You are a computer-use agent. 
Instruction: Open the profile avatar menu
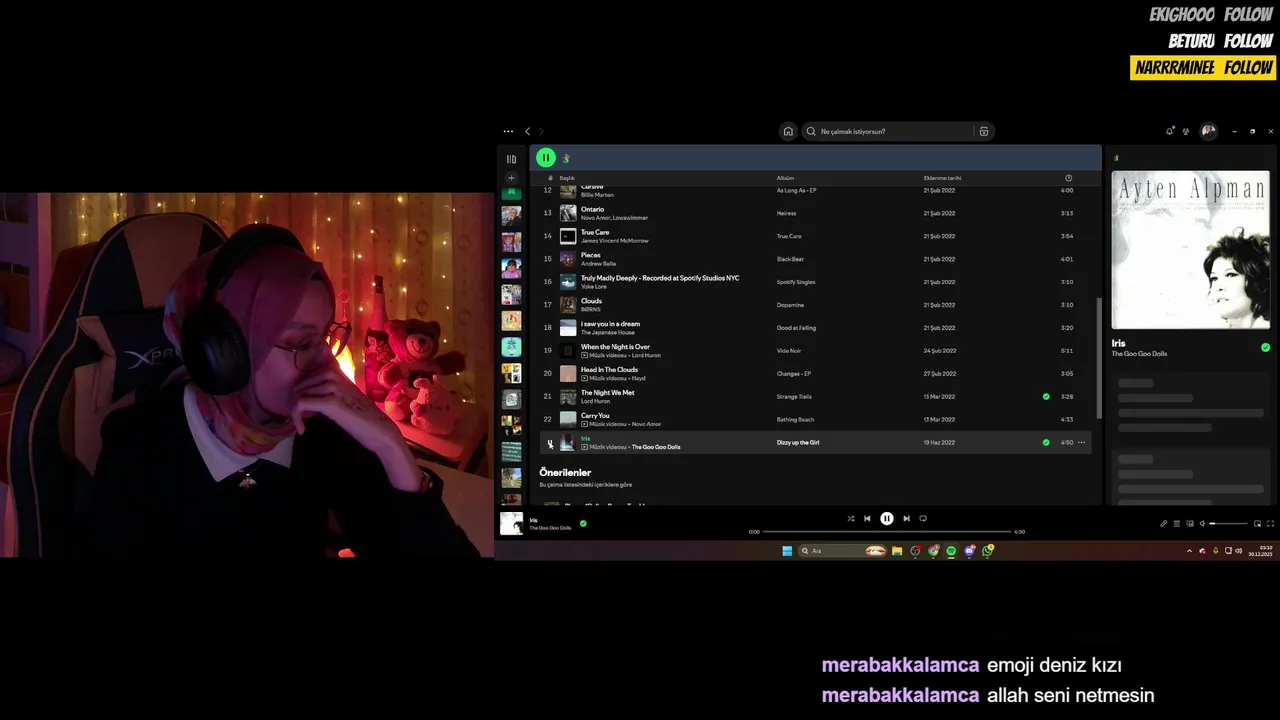point(1208,131)
